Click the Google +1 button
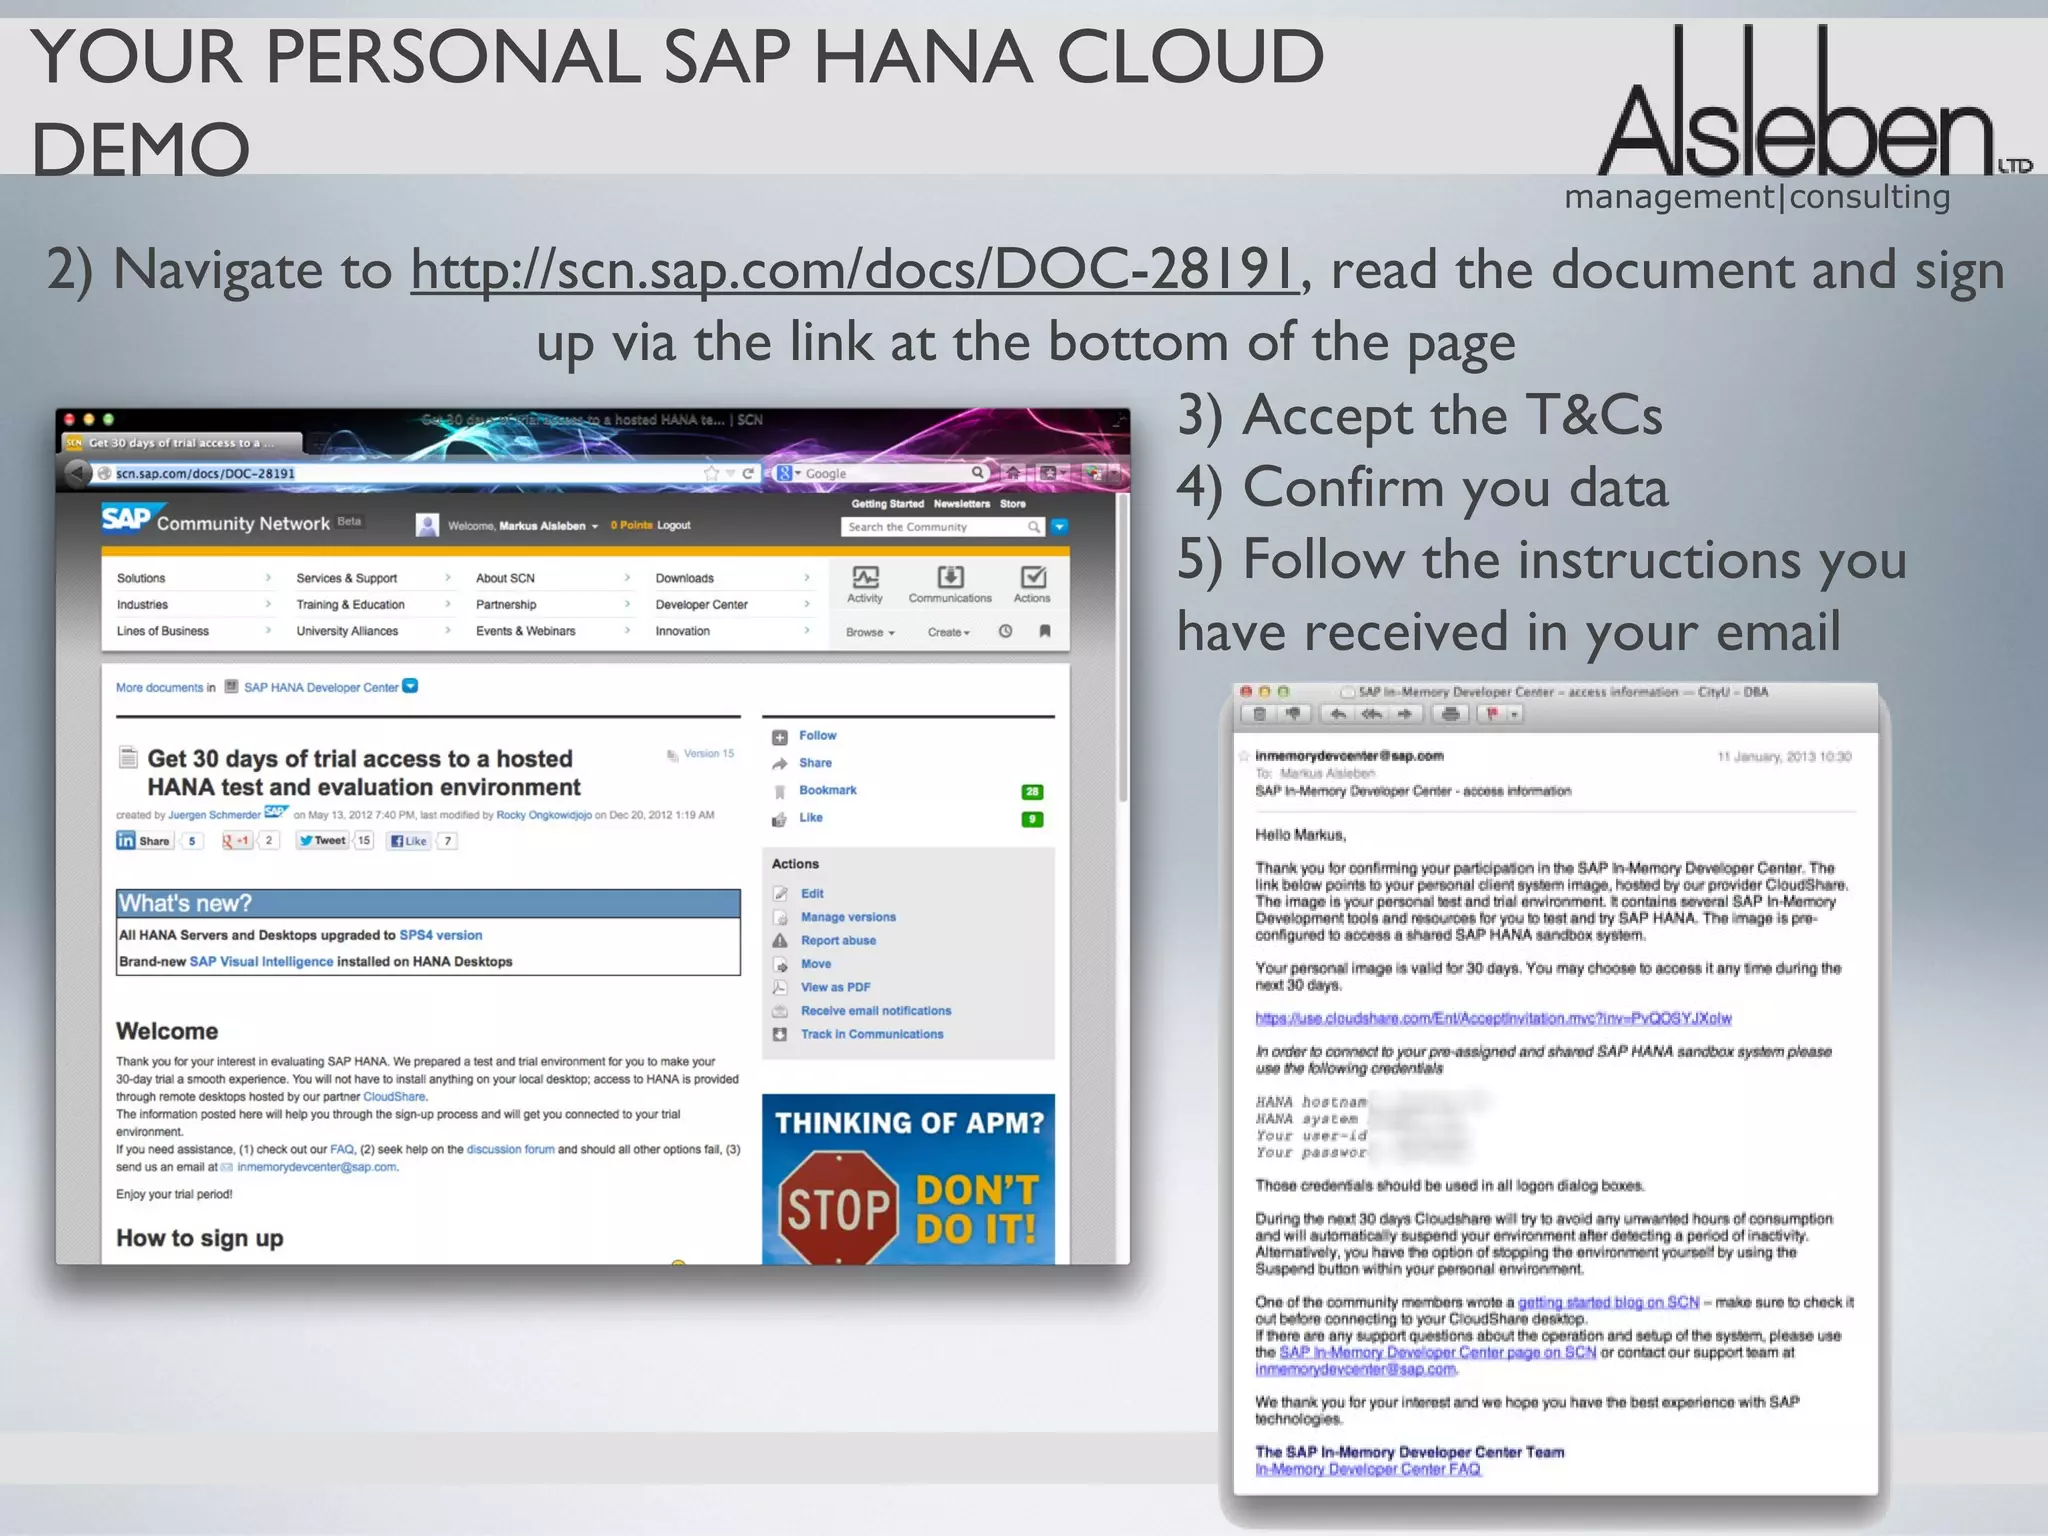This screenshot has height=1536, width=2048. [x=236, y=841]
